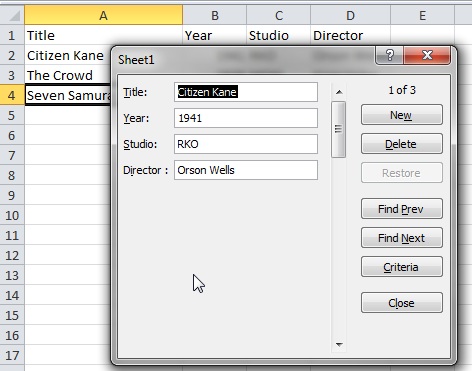Click the record scrollbar thumb
This screenshot has width=472, height=371.
pyautogui.click(x=338, y=129)
